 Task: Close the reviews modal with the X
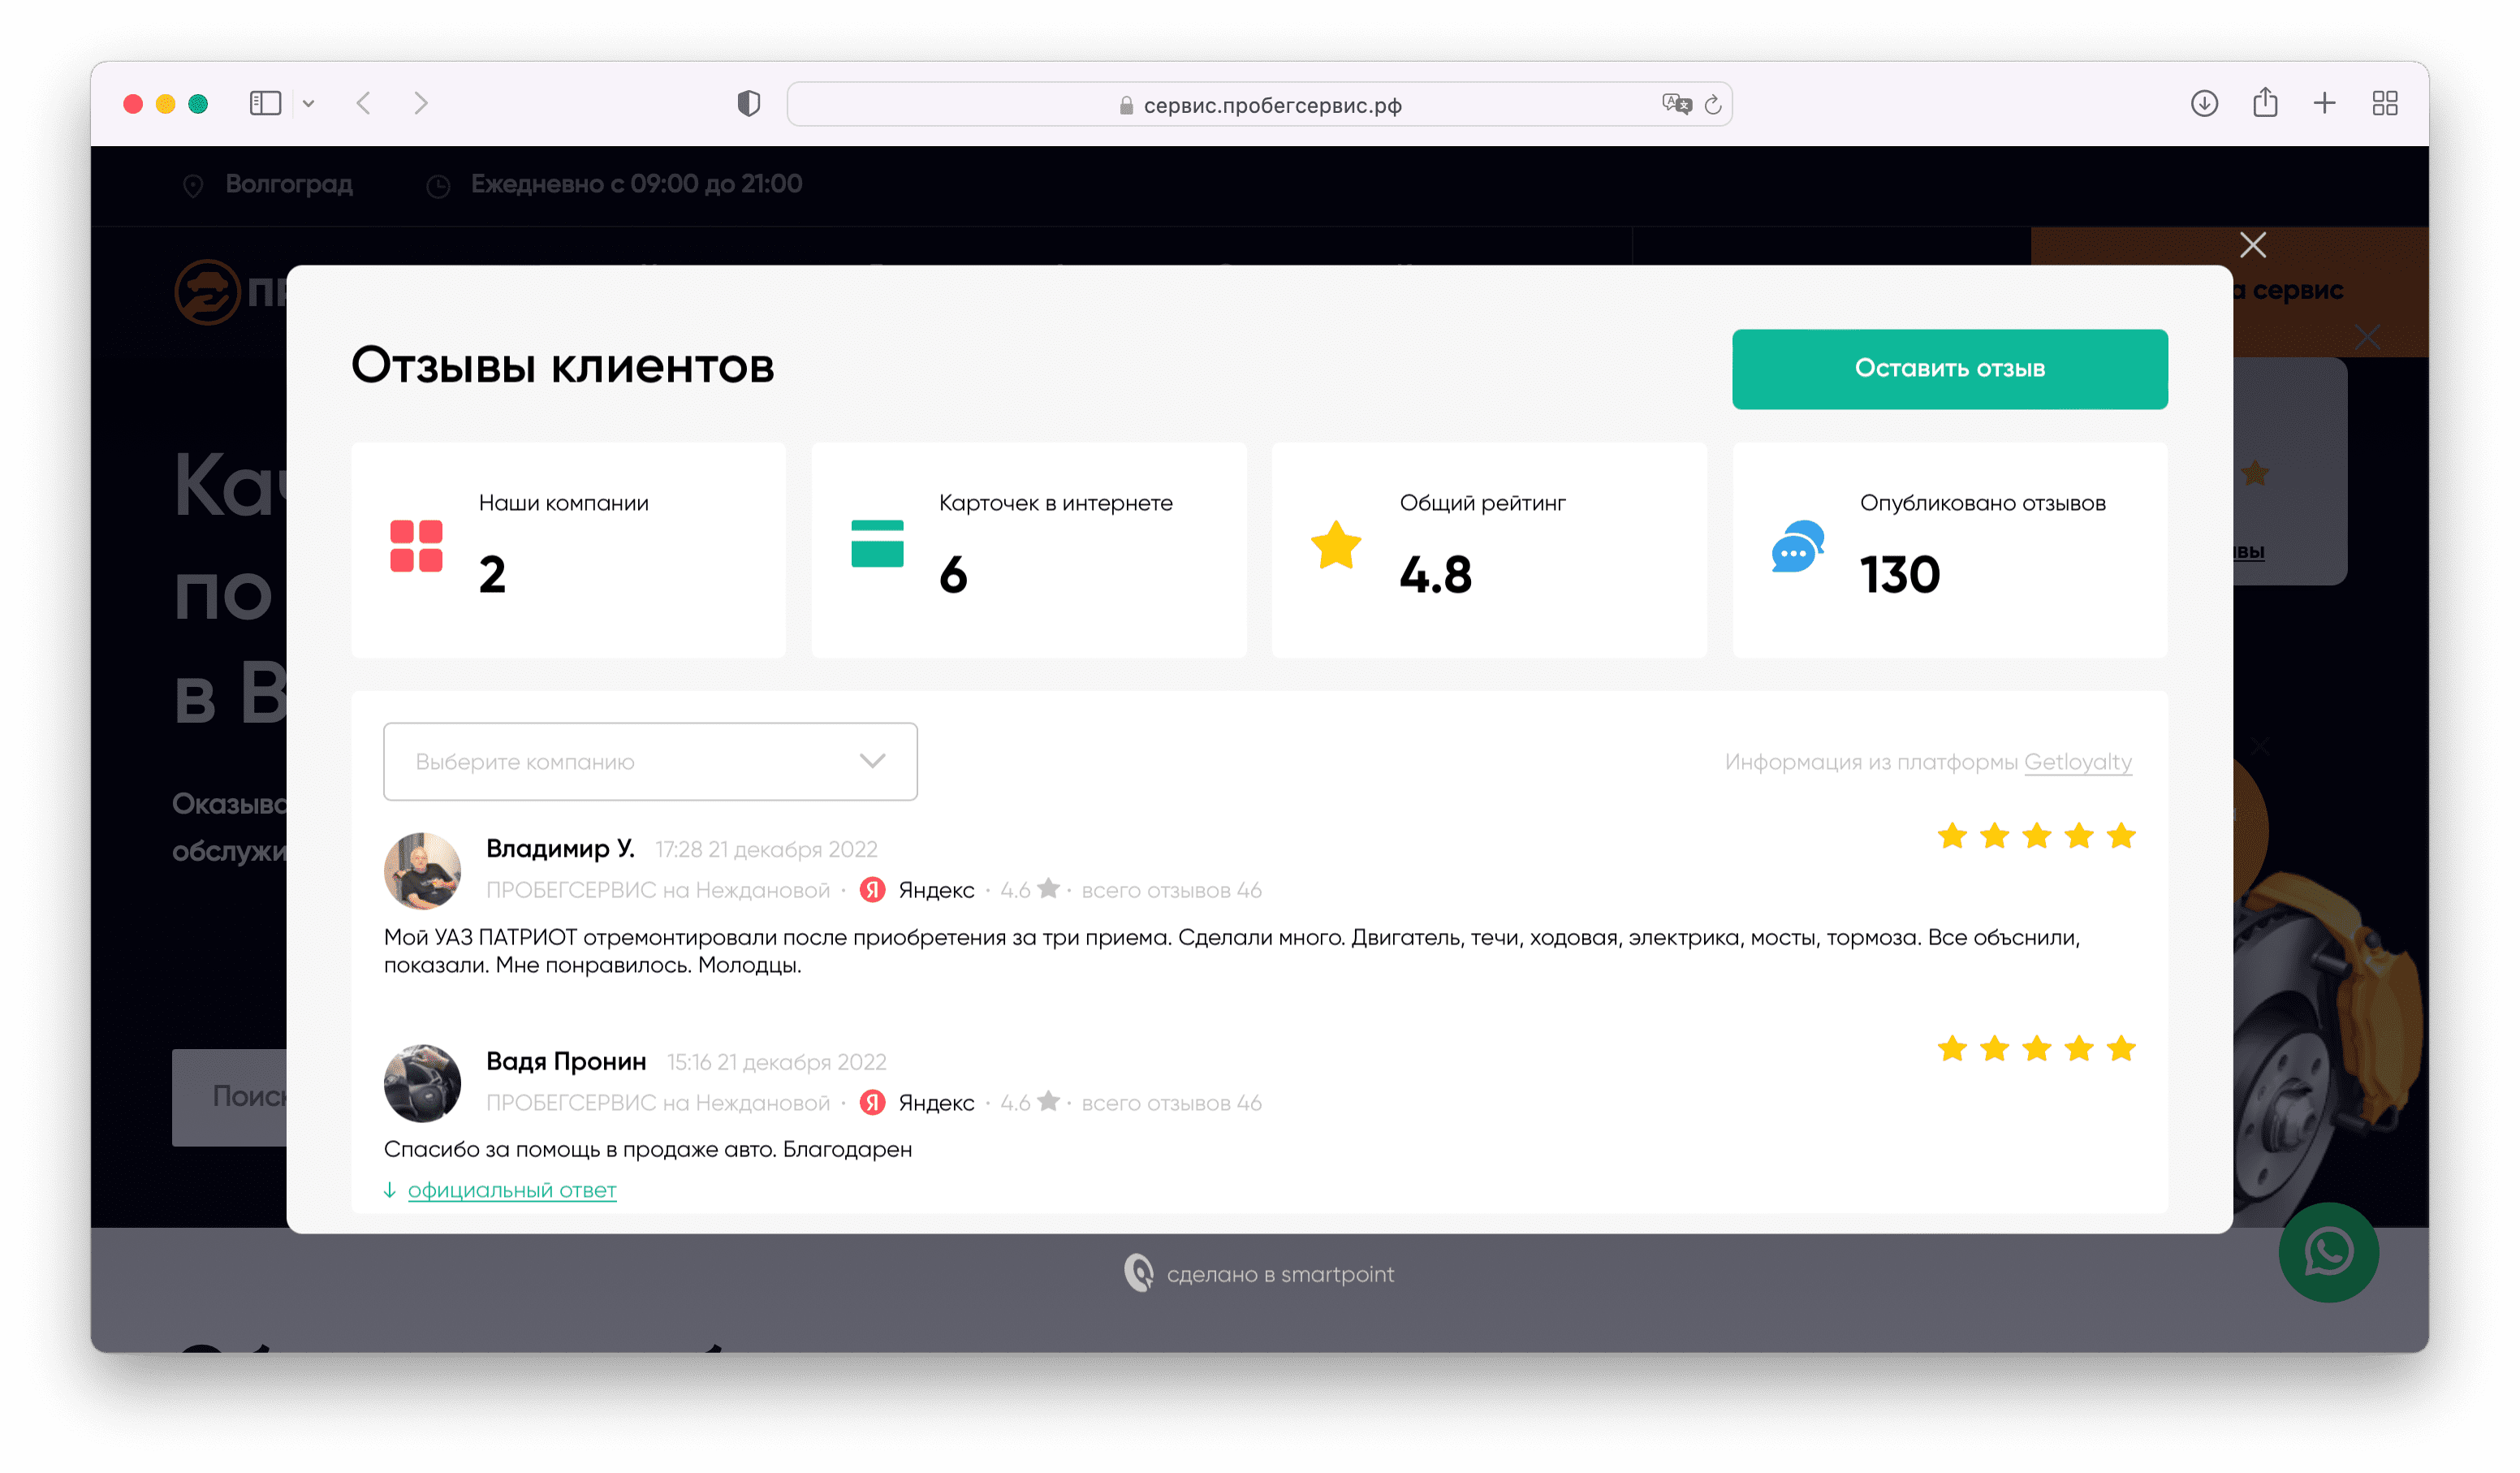[x=2252, y=245]
